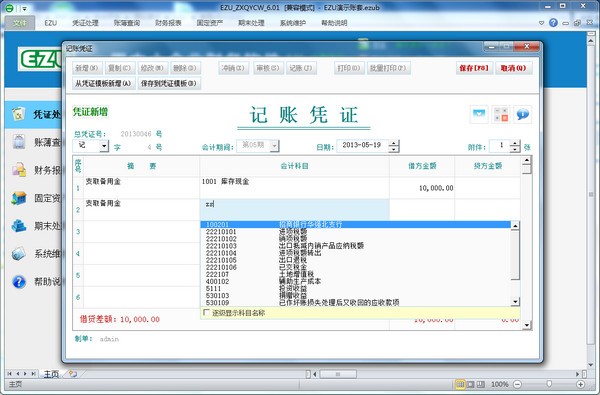Click the 保存[F8] button

pos(474,68)
